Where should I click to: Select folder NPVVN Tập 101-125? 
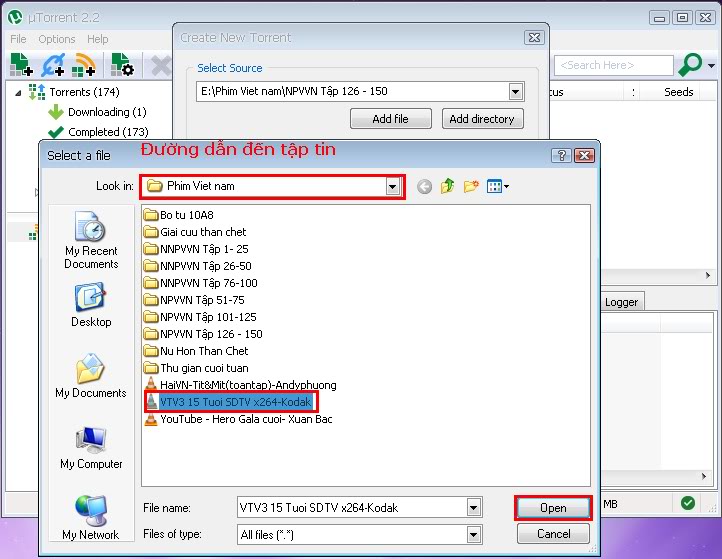(x=200, y=317)
